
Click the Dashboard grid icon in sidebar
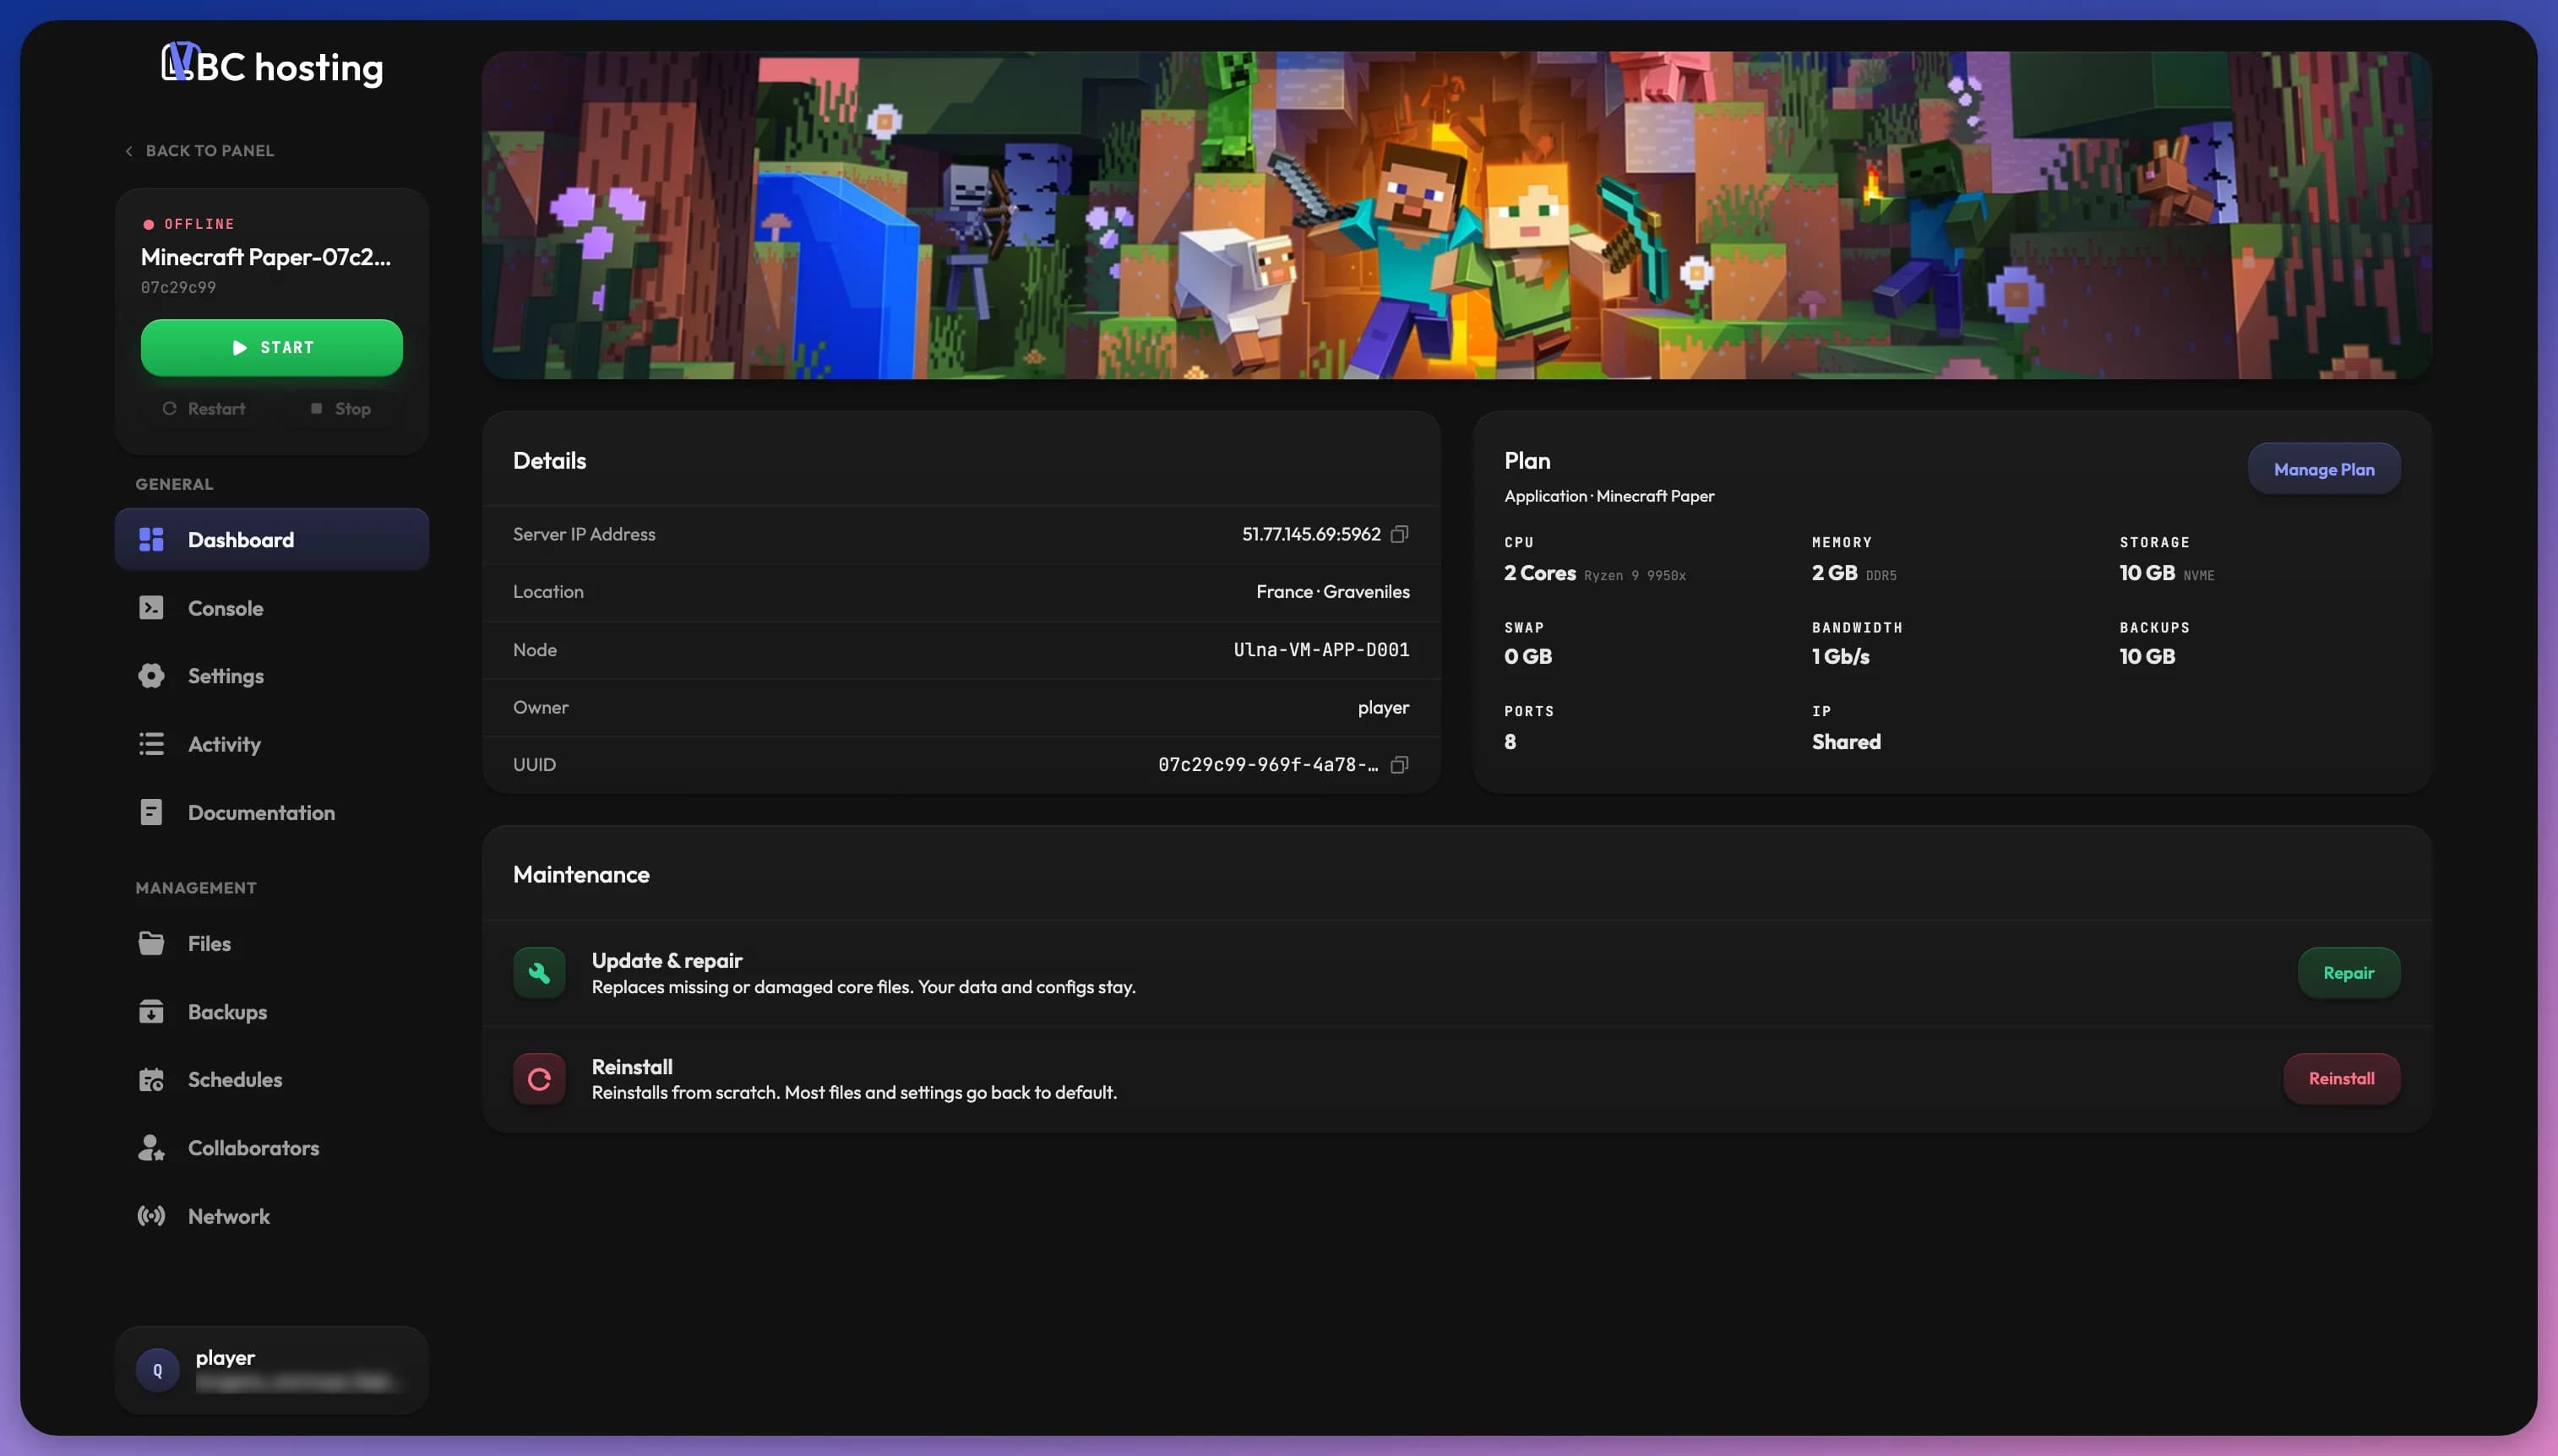click(151, 539)
